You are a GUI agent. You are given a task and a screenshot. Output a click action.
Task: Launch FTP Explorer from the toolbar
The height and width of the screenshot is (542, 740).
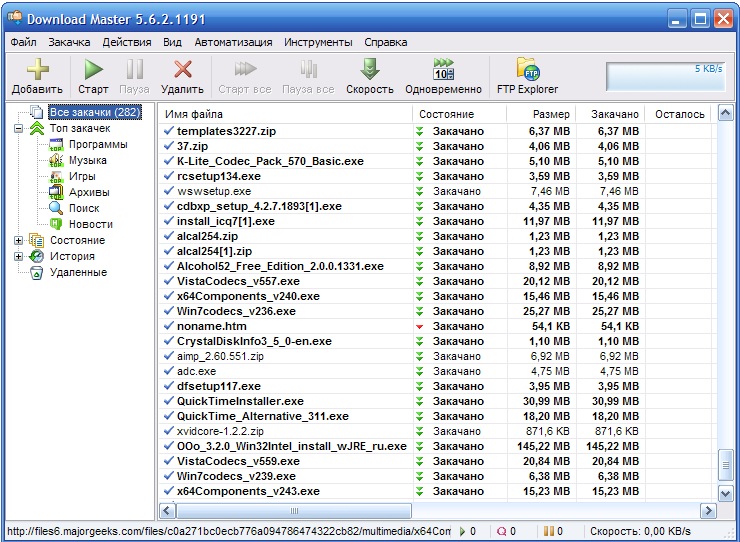527,70
